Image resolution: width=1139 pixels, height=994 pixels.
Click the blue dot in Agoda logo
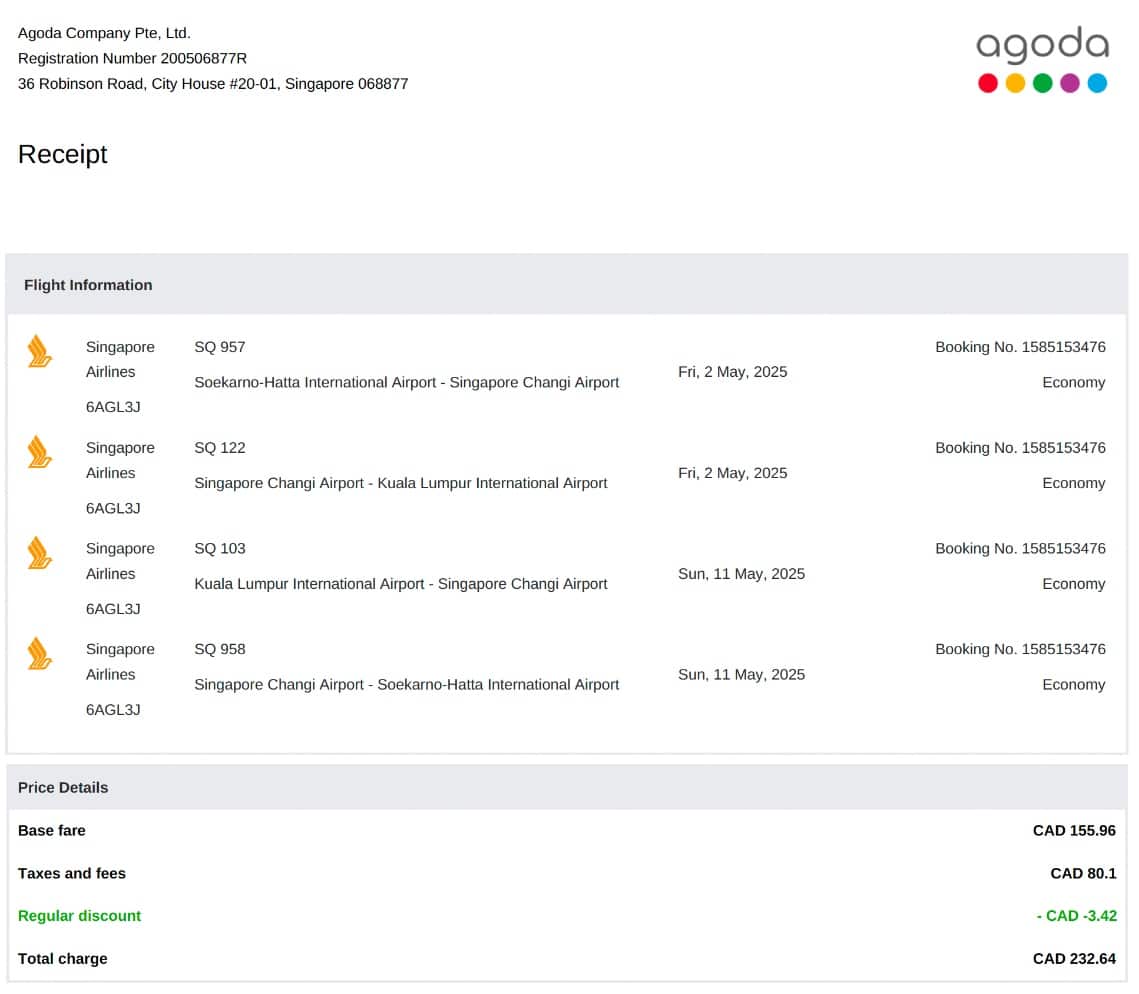(1097, 84)
